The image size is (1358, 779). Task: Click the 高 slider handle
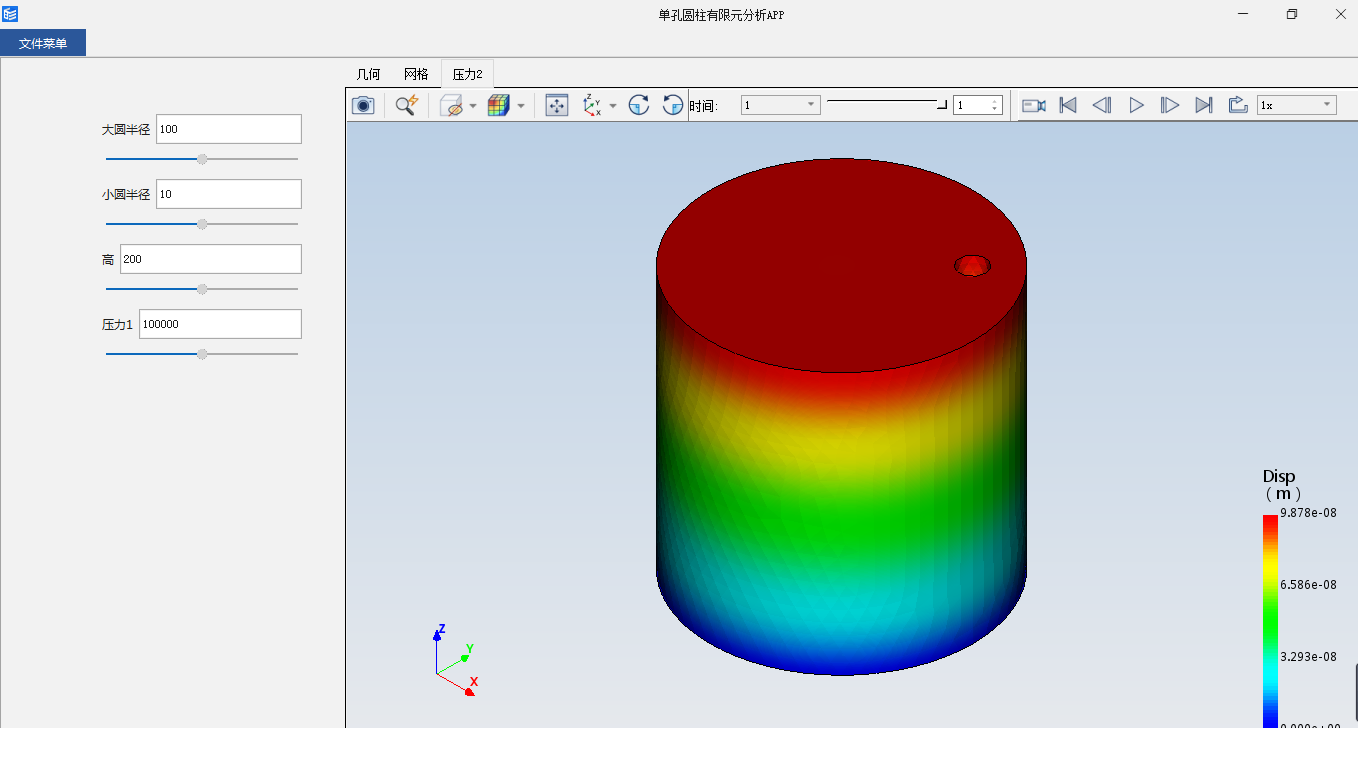click(x=202, y=289)
